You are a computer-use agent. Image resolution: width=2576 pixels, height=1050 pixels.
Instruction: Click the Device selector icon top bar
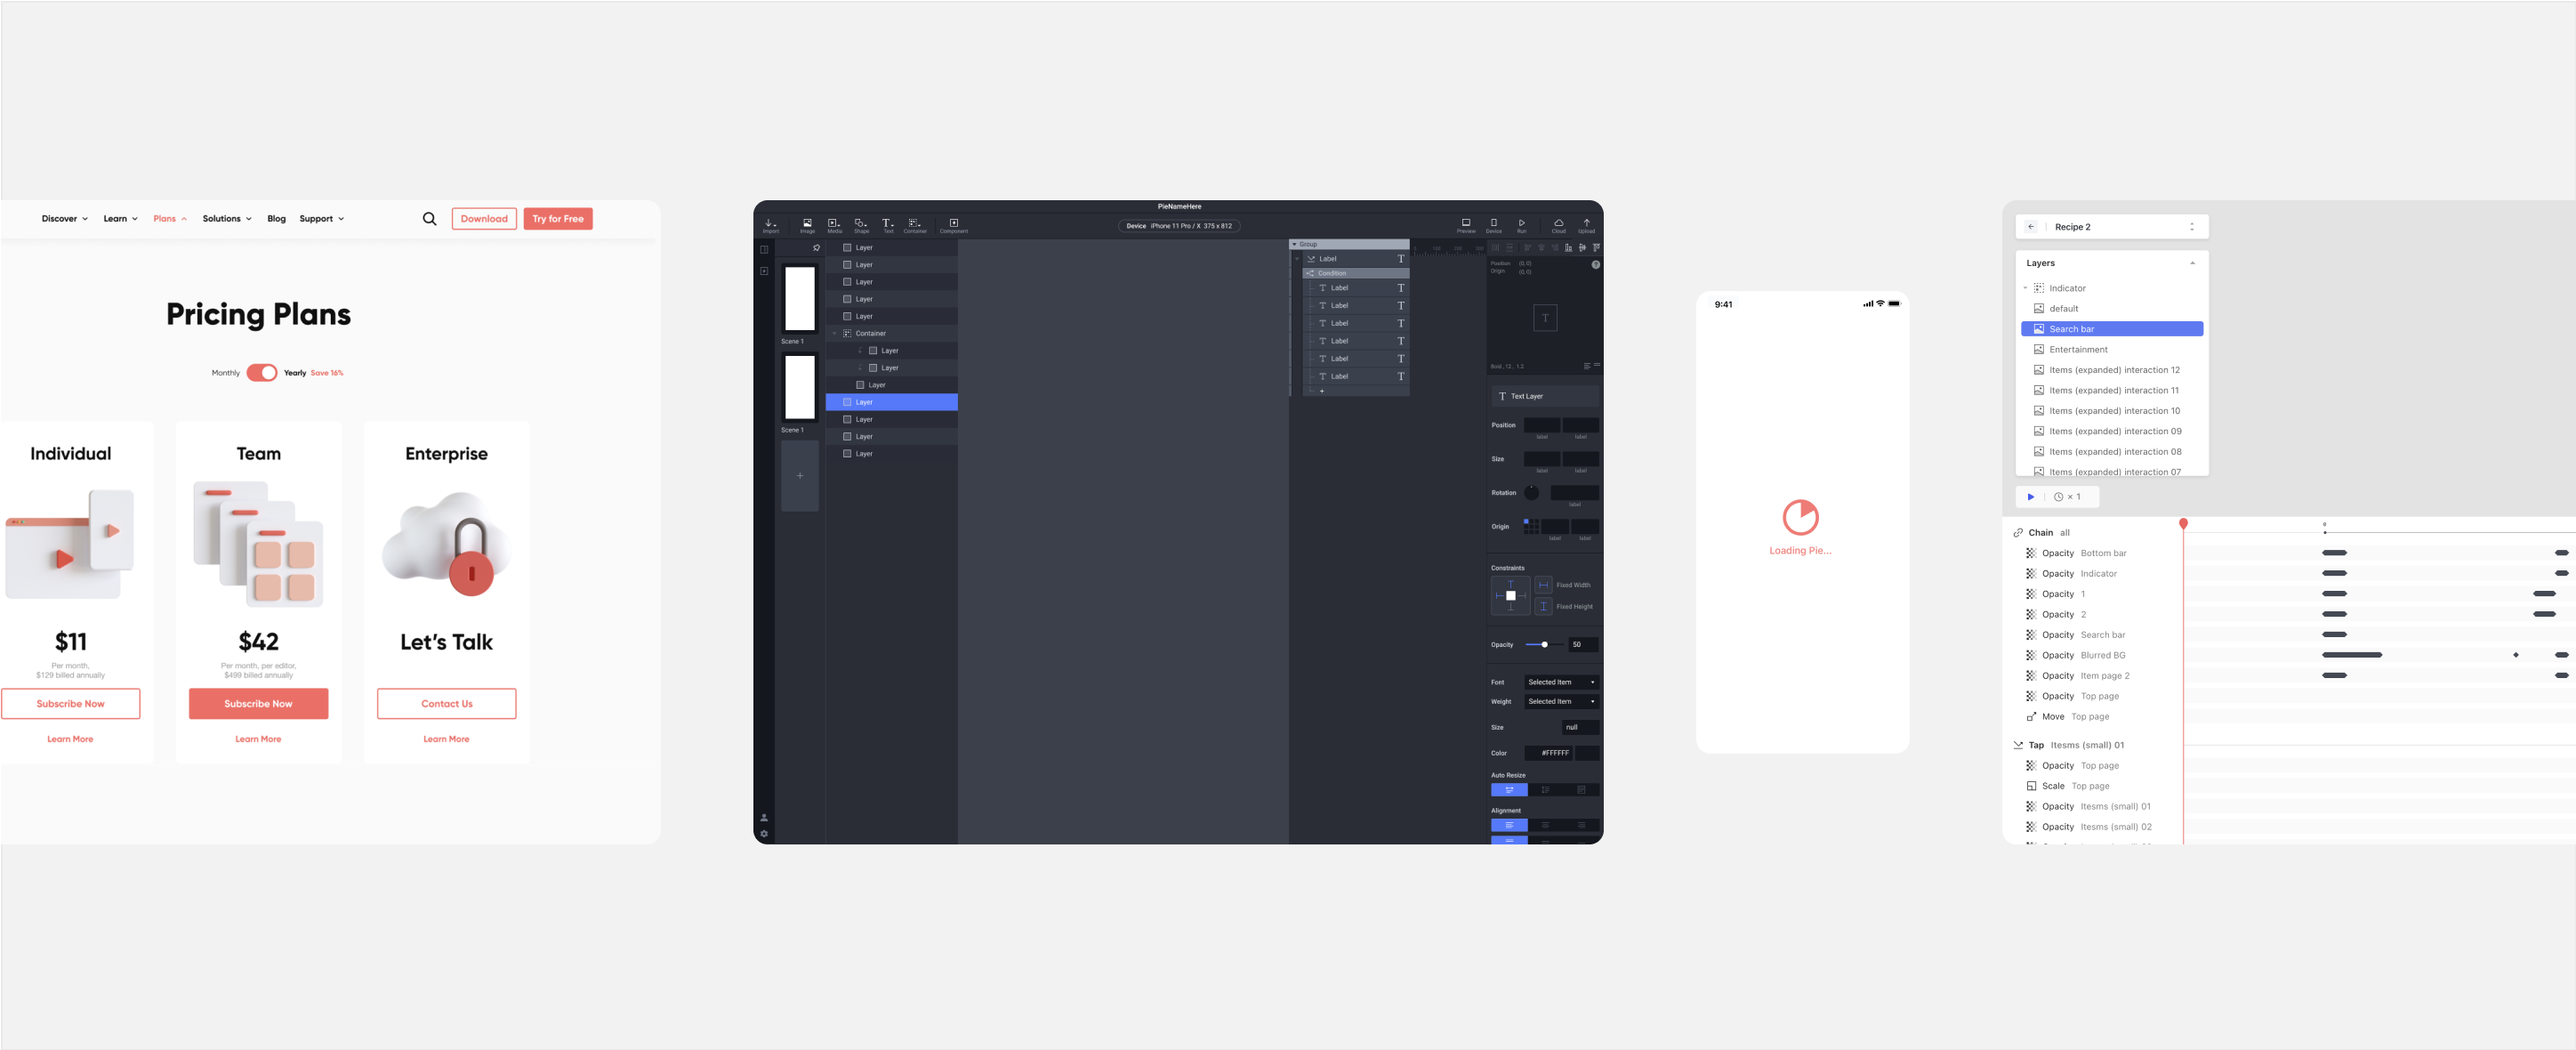(x=1493, y=223)
